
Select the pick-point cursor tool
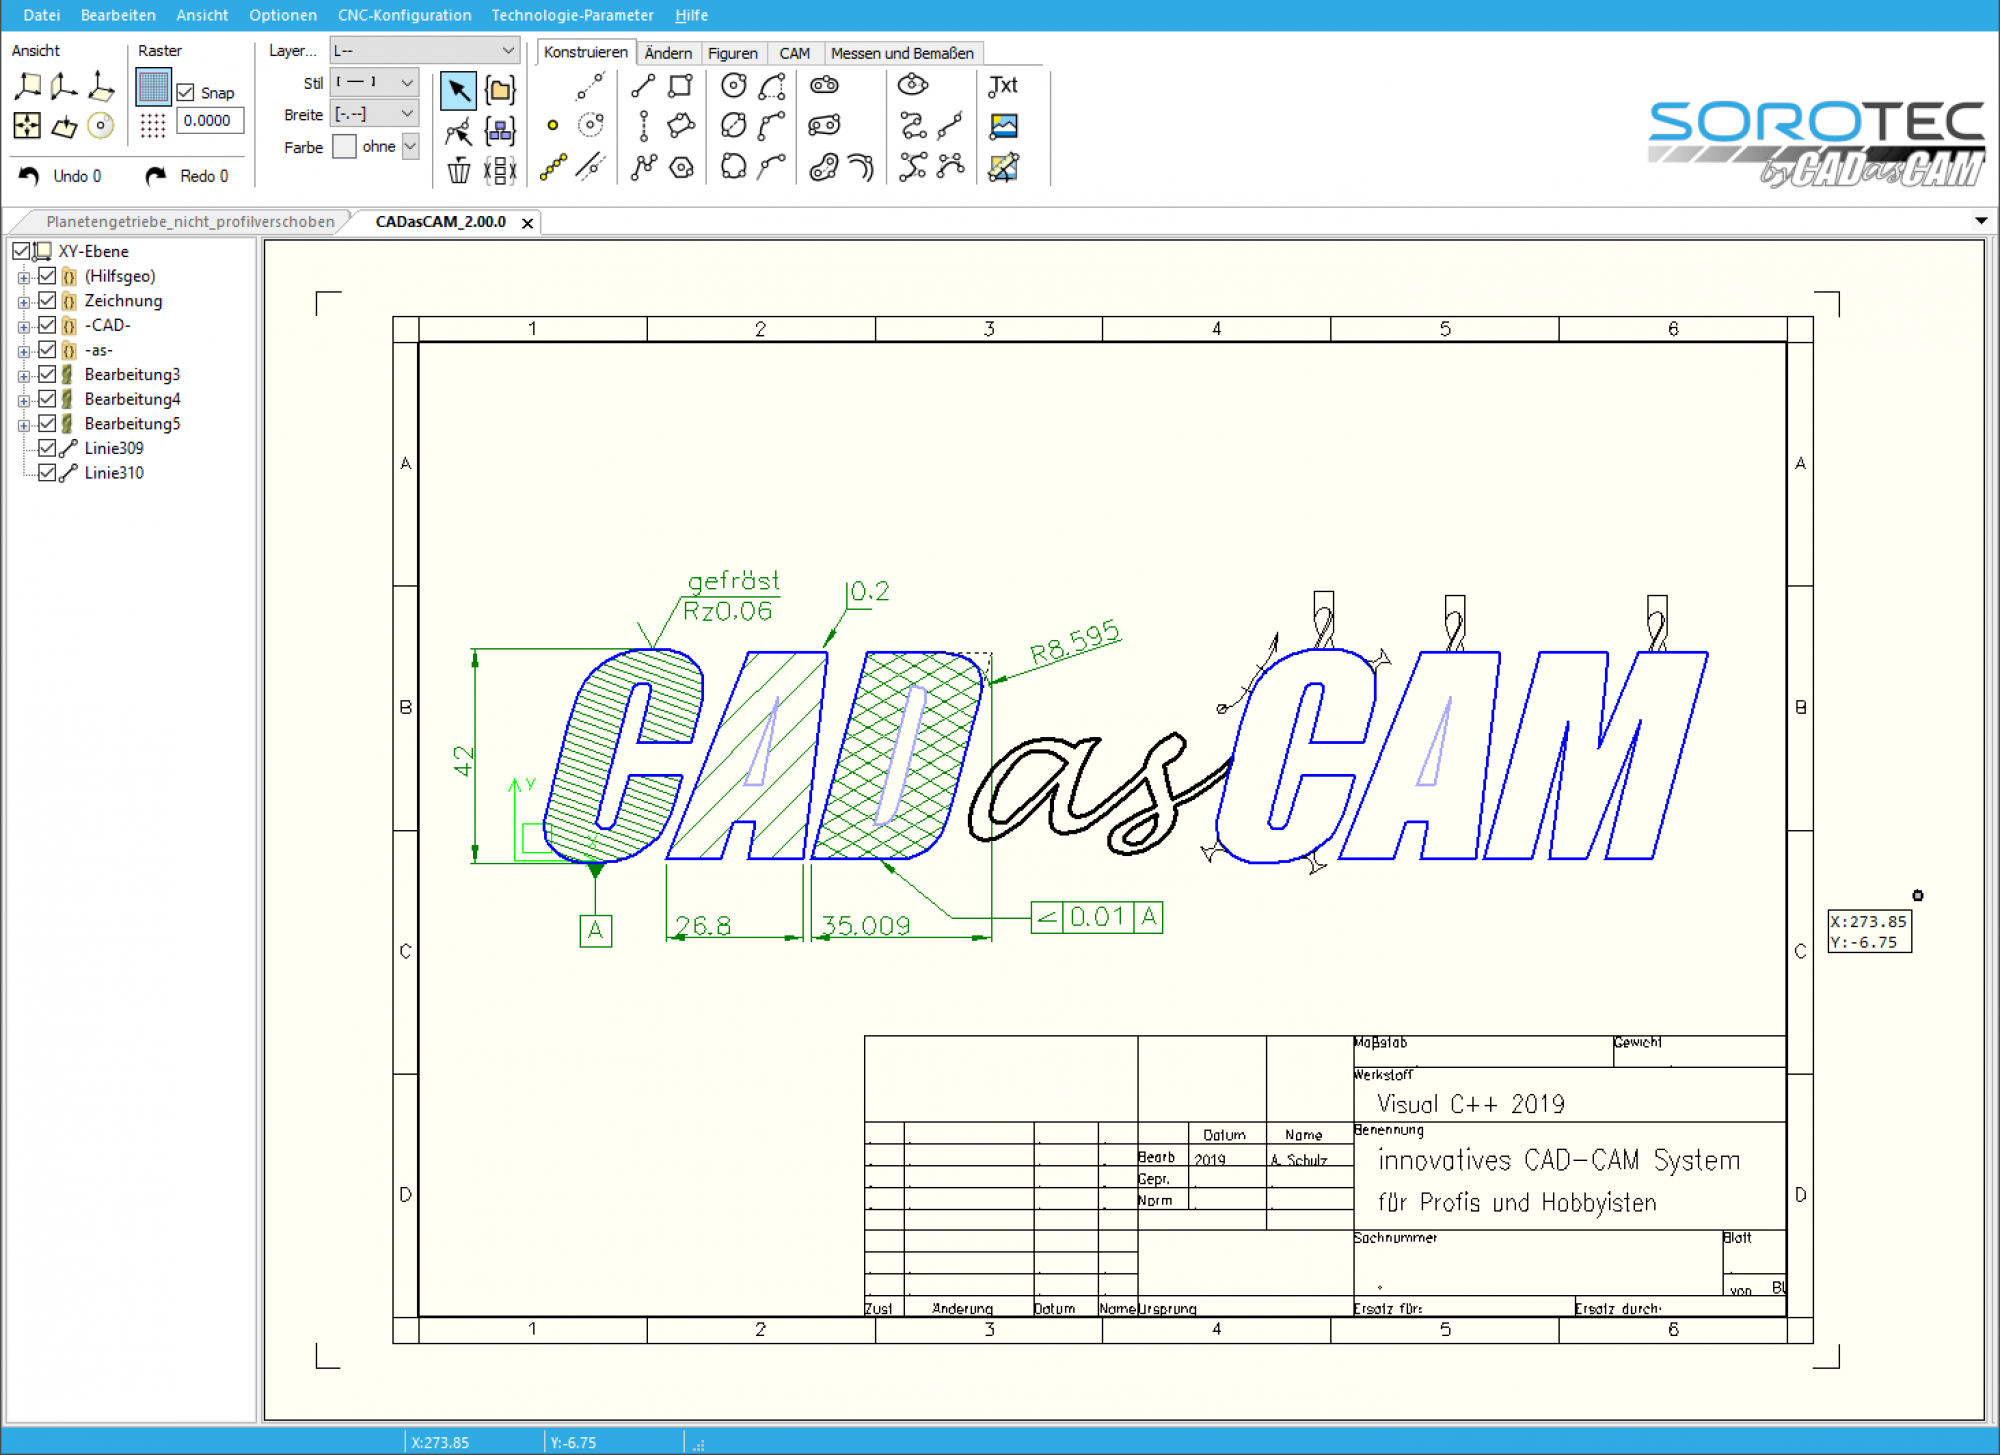pyautogui.click(x=458, y=131)
